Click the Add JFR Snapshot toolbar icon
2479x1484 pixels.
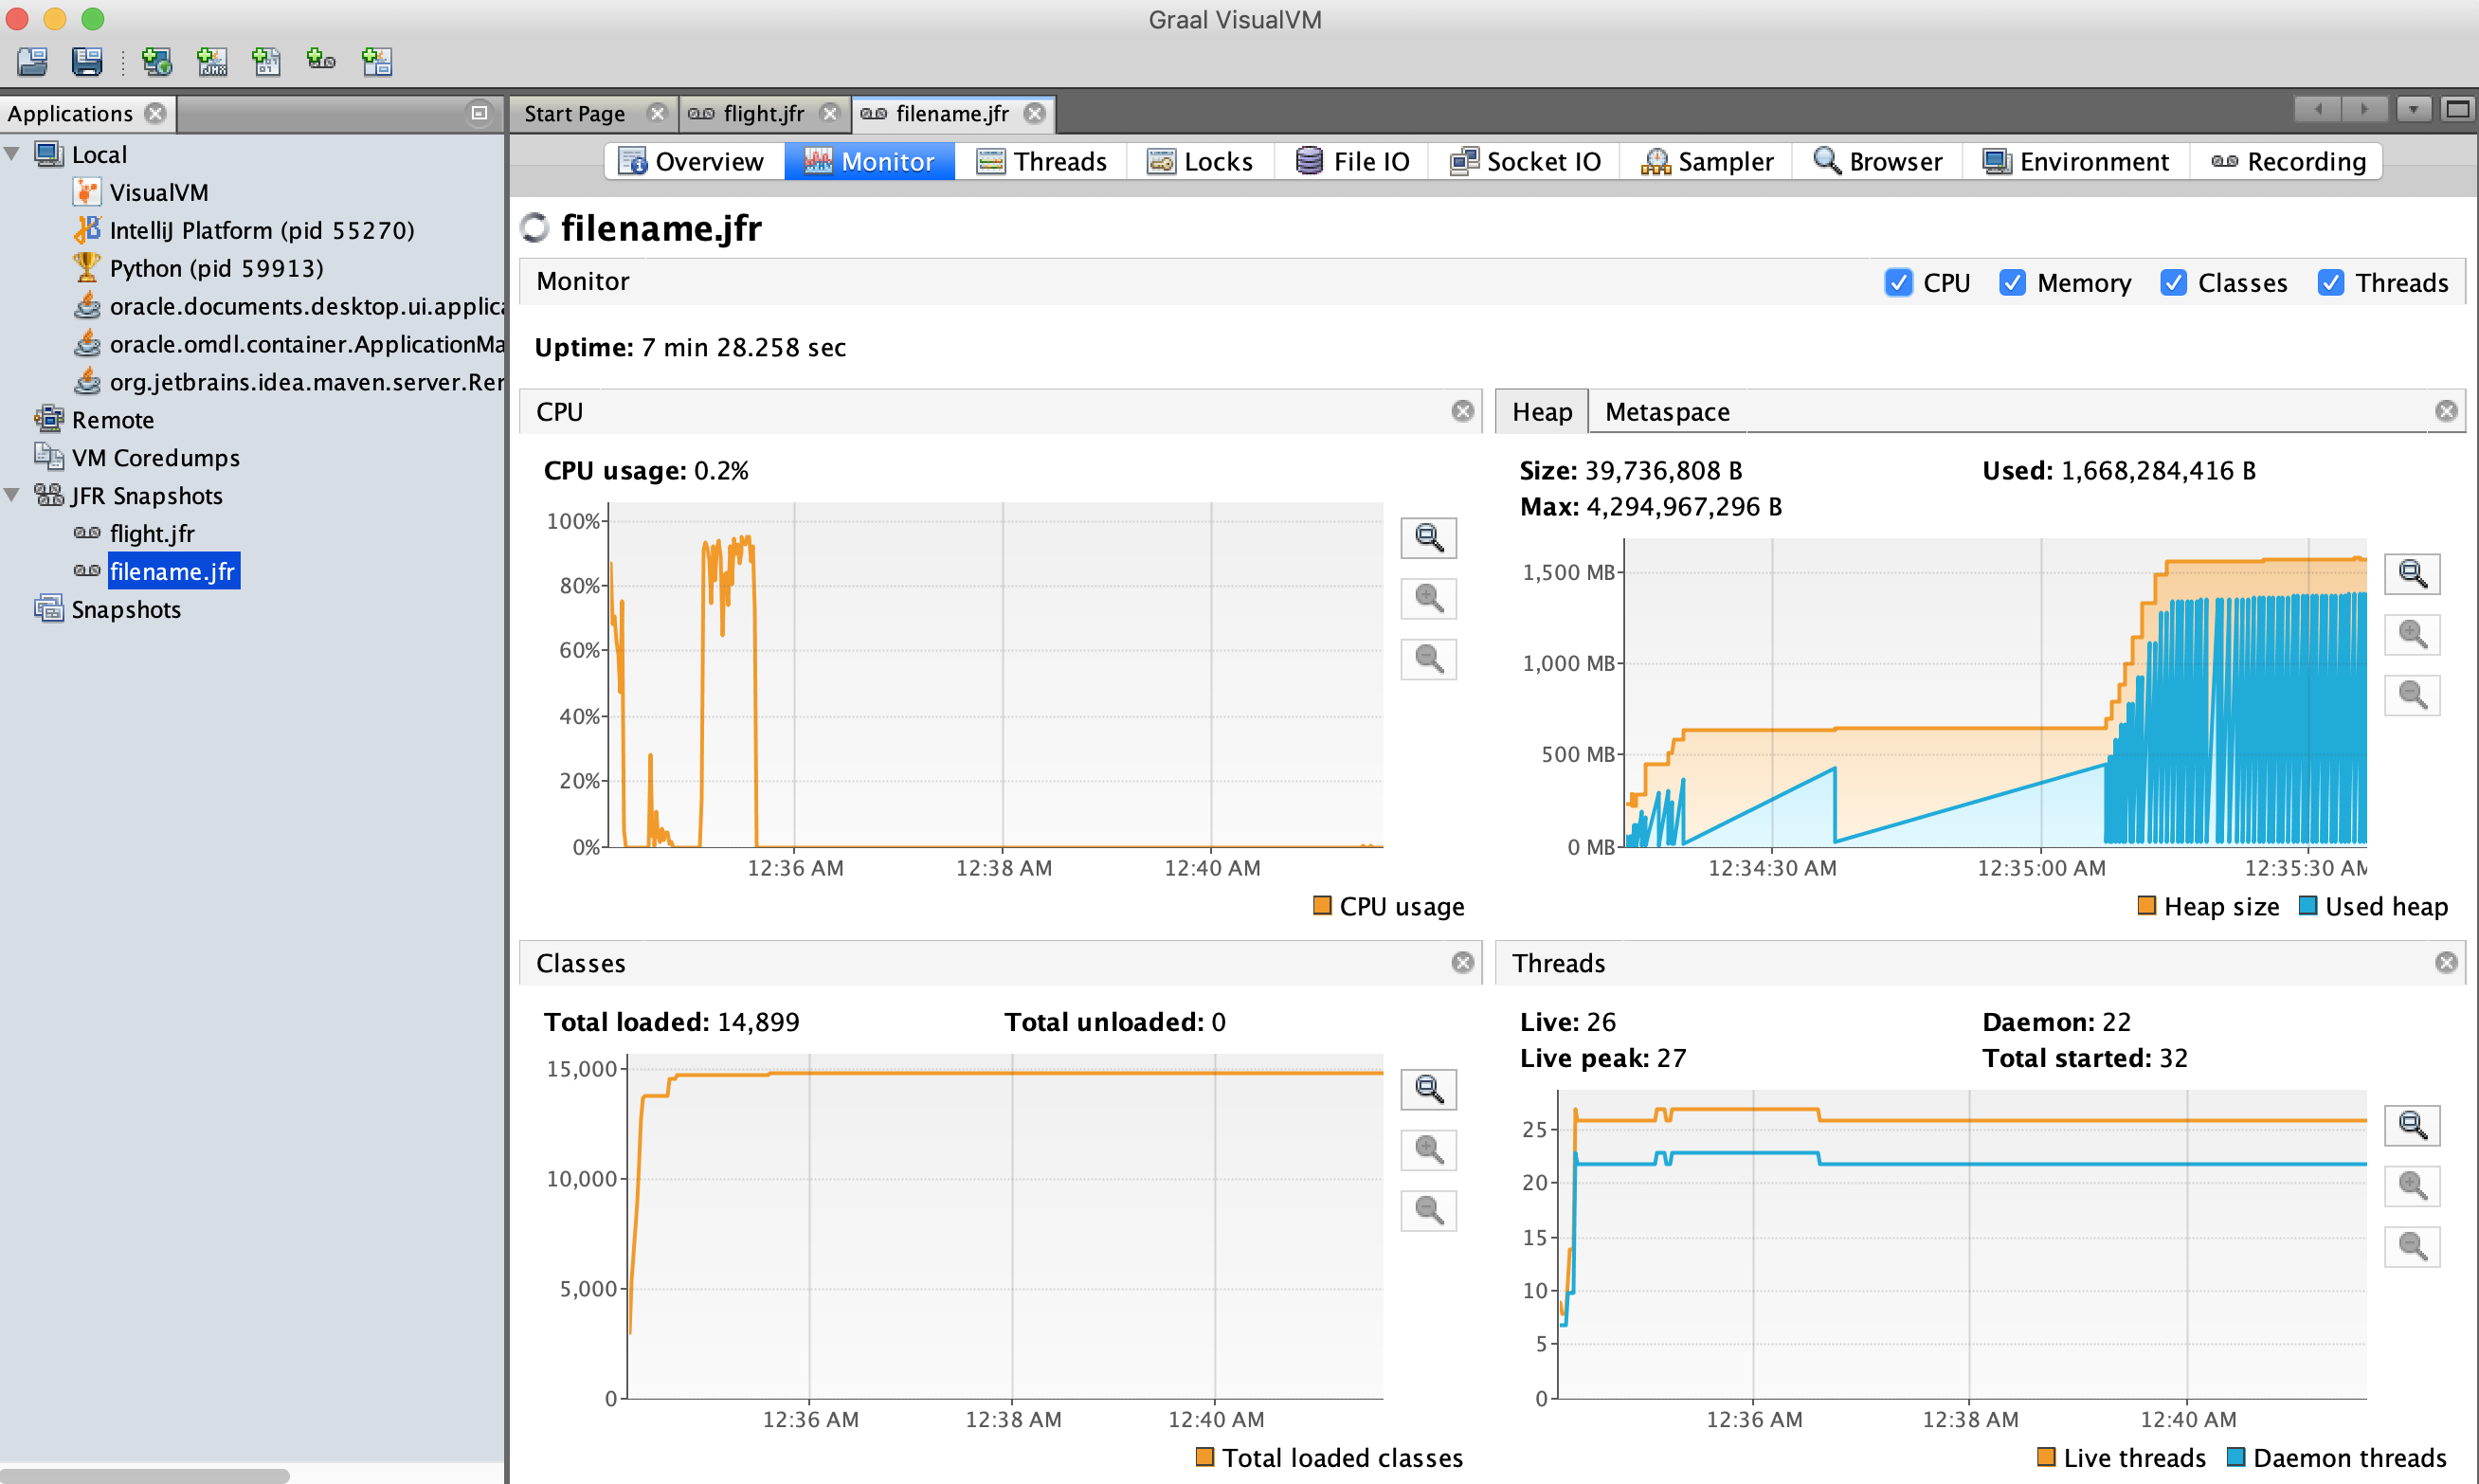coord(321,62)
